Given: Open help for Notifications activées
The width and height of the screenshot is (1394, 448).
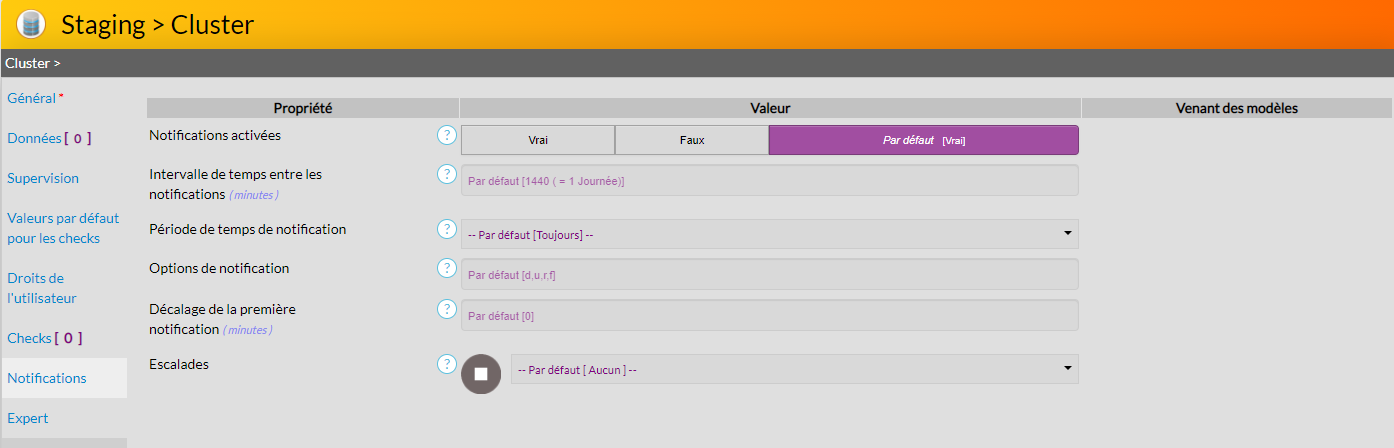Looking at the screenshot, I should tap(446, 135).
